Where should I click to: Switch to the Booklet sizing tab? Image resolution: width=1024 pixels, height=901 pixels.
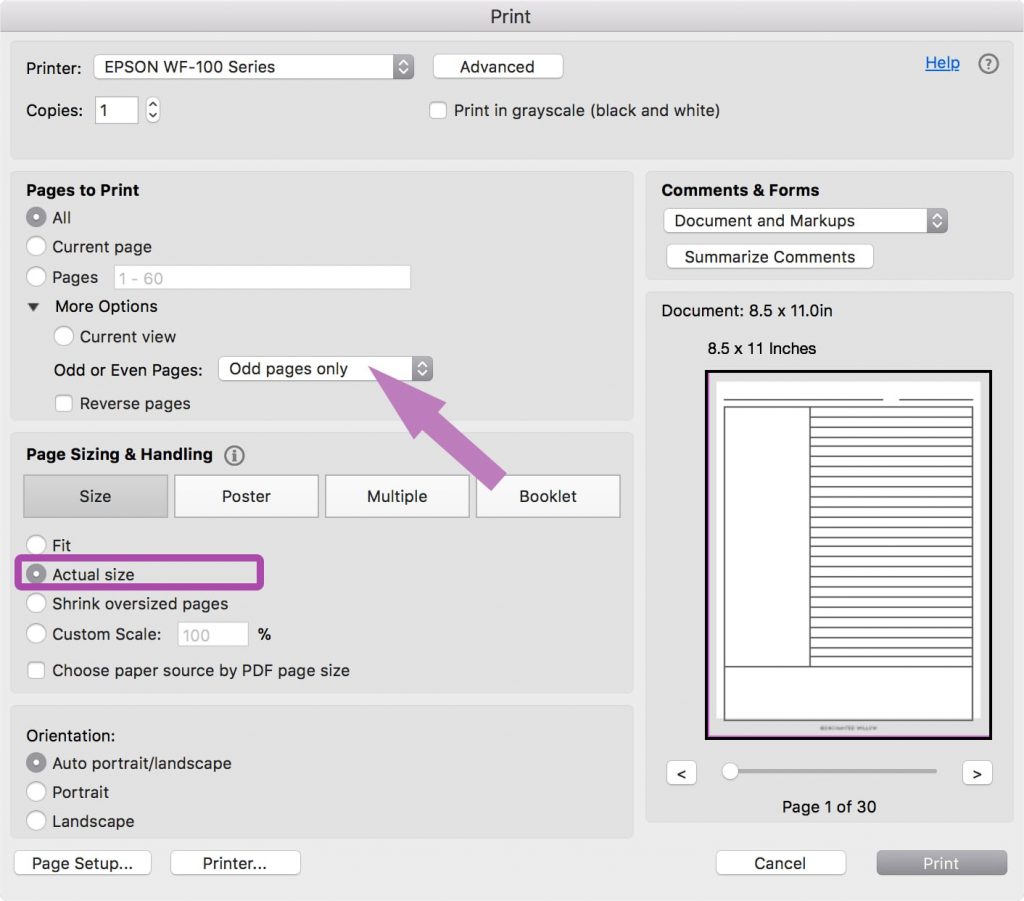548,496
